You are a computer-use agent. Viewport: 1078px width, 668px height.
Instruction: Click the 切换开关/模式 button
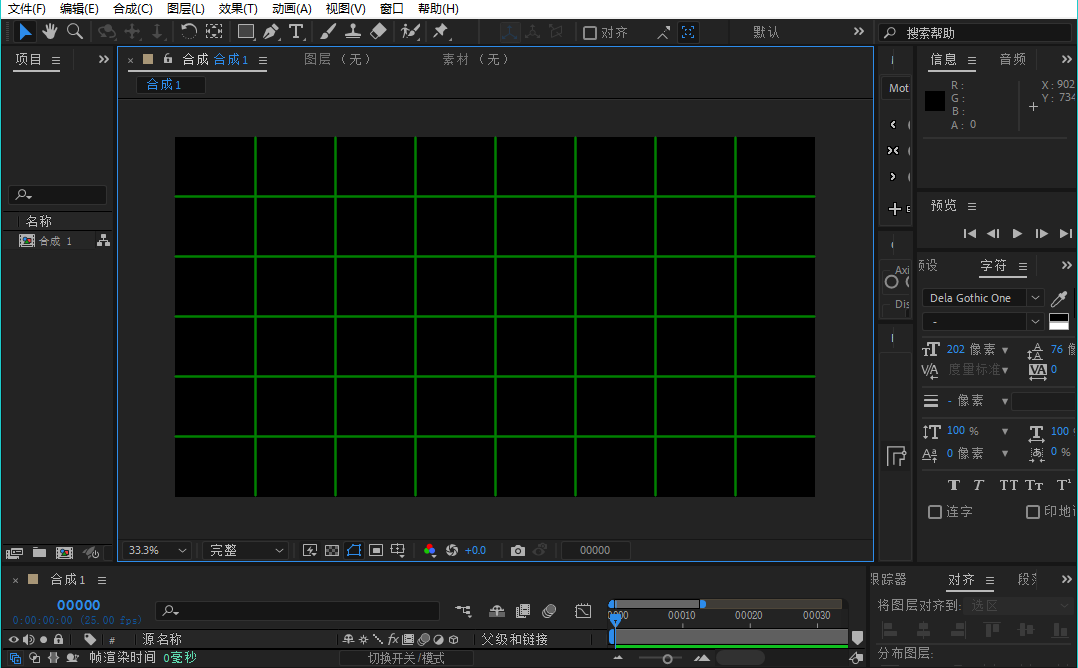pos(406,658)
